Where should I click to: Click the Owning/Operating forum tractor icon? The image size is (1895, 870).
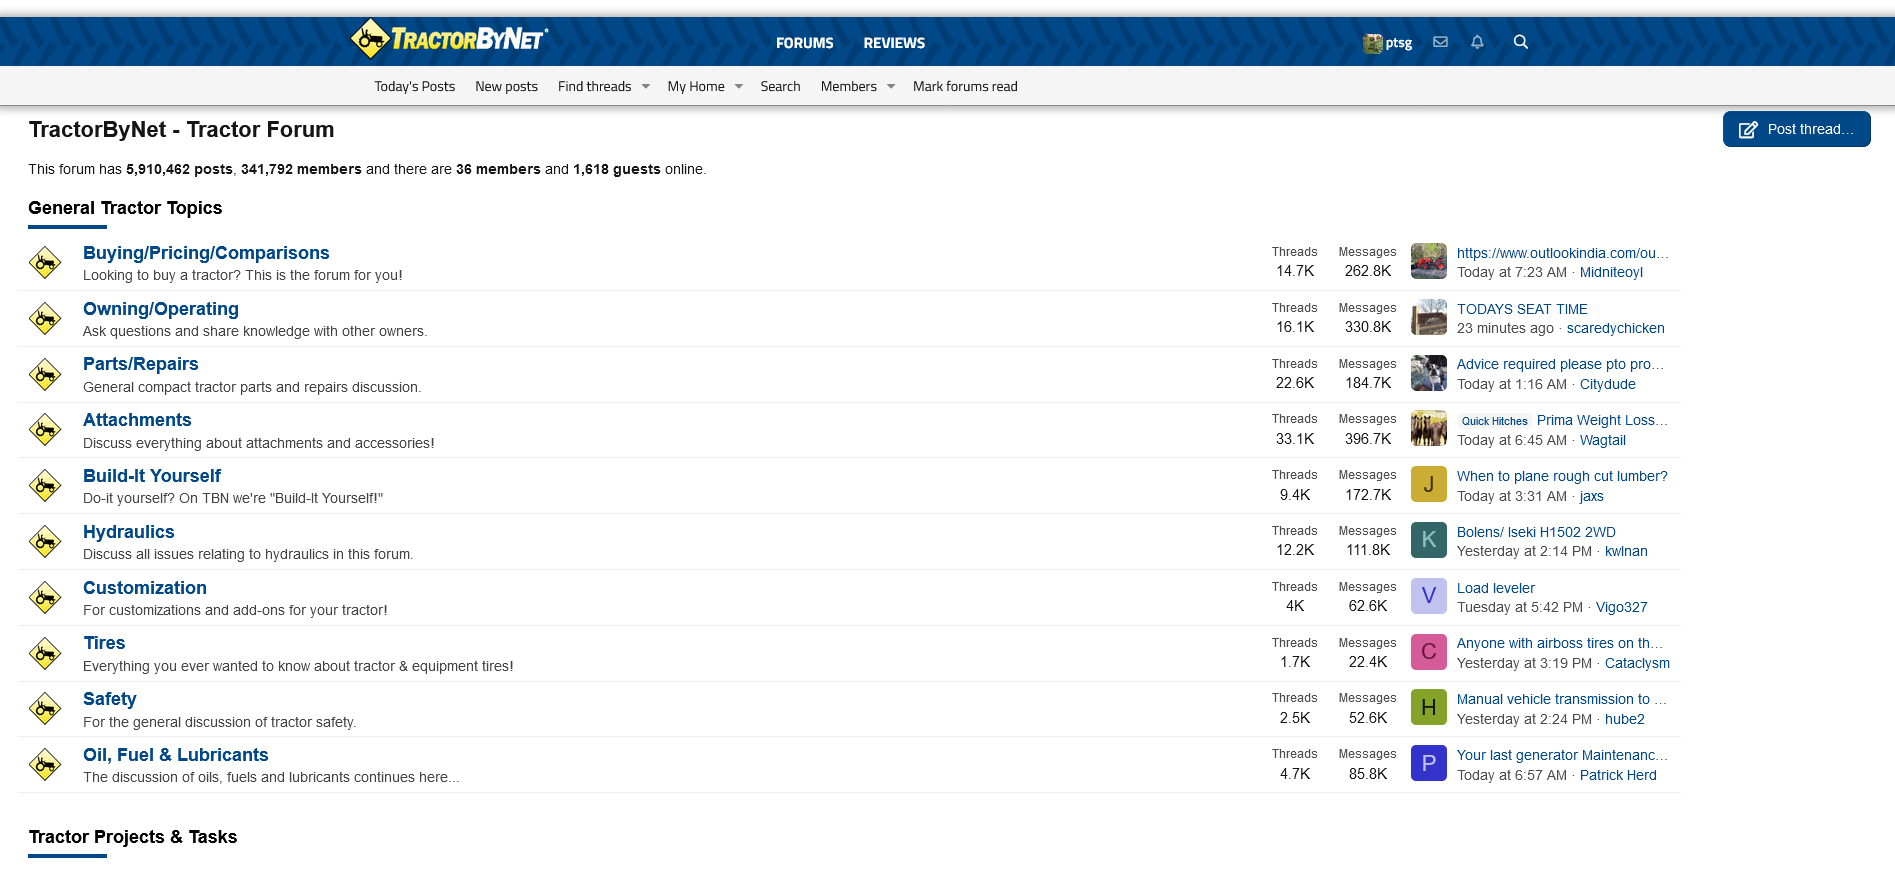tap(45, 318)
